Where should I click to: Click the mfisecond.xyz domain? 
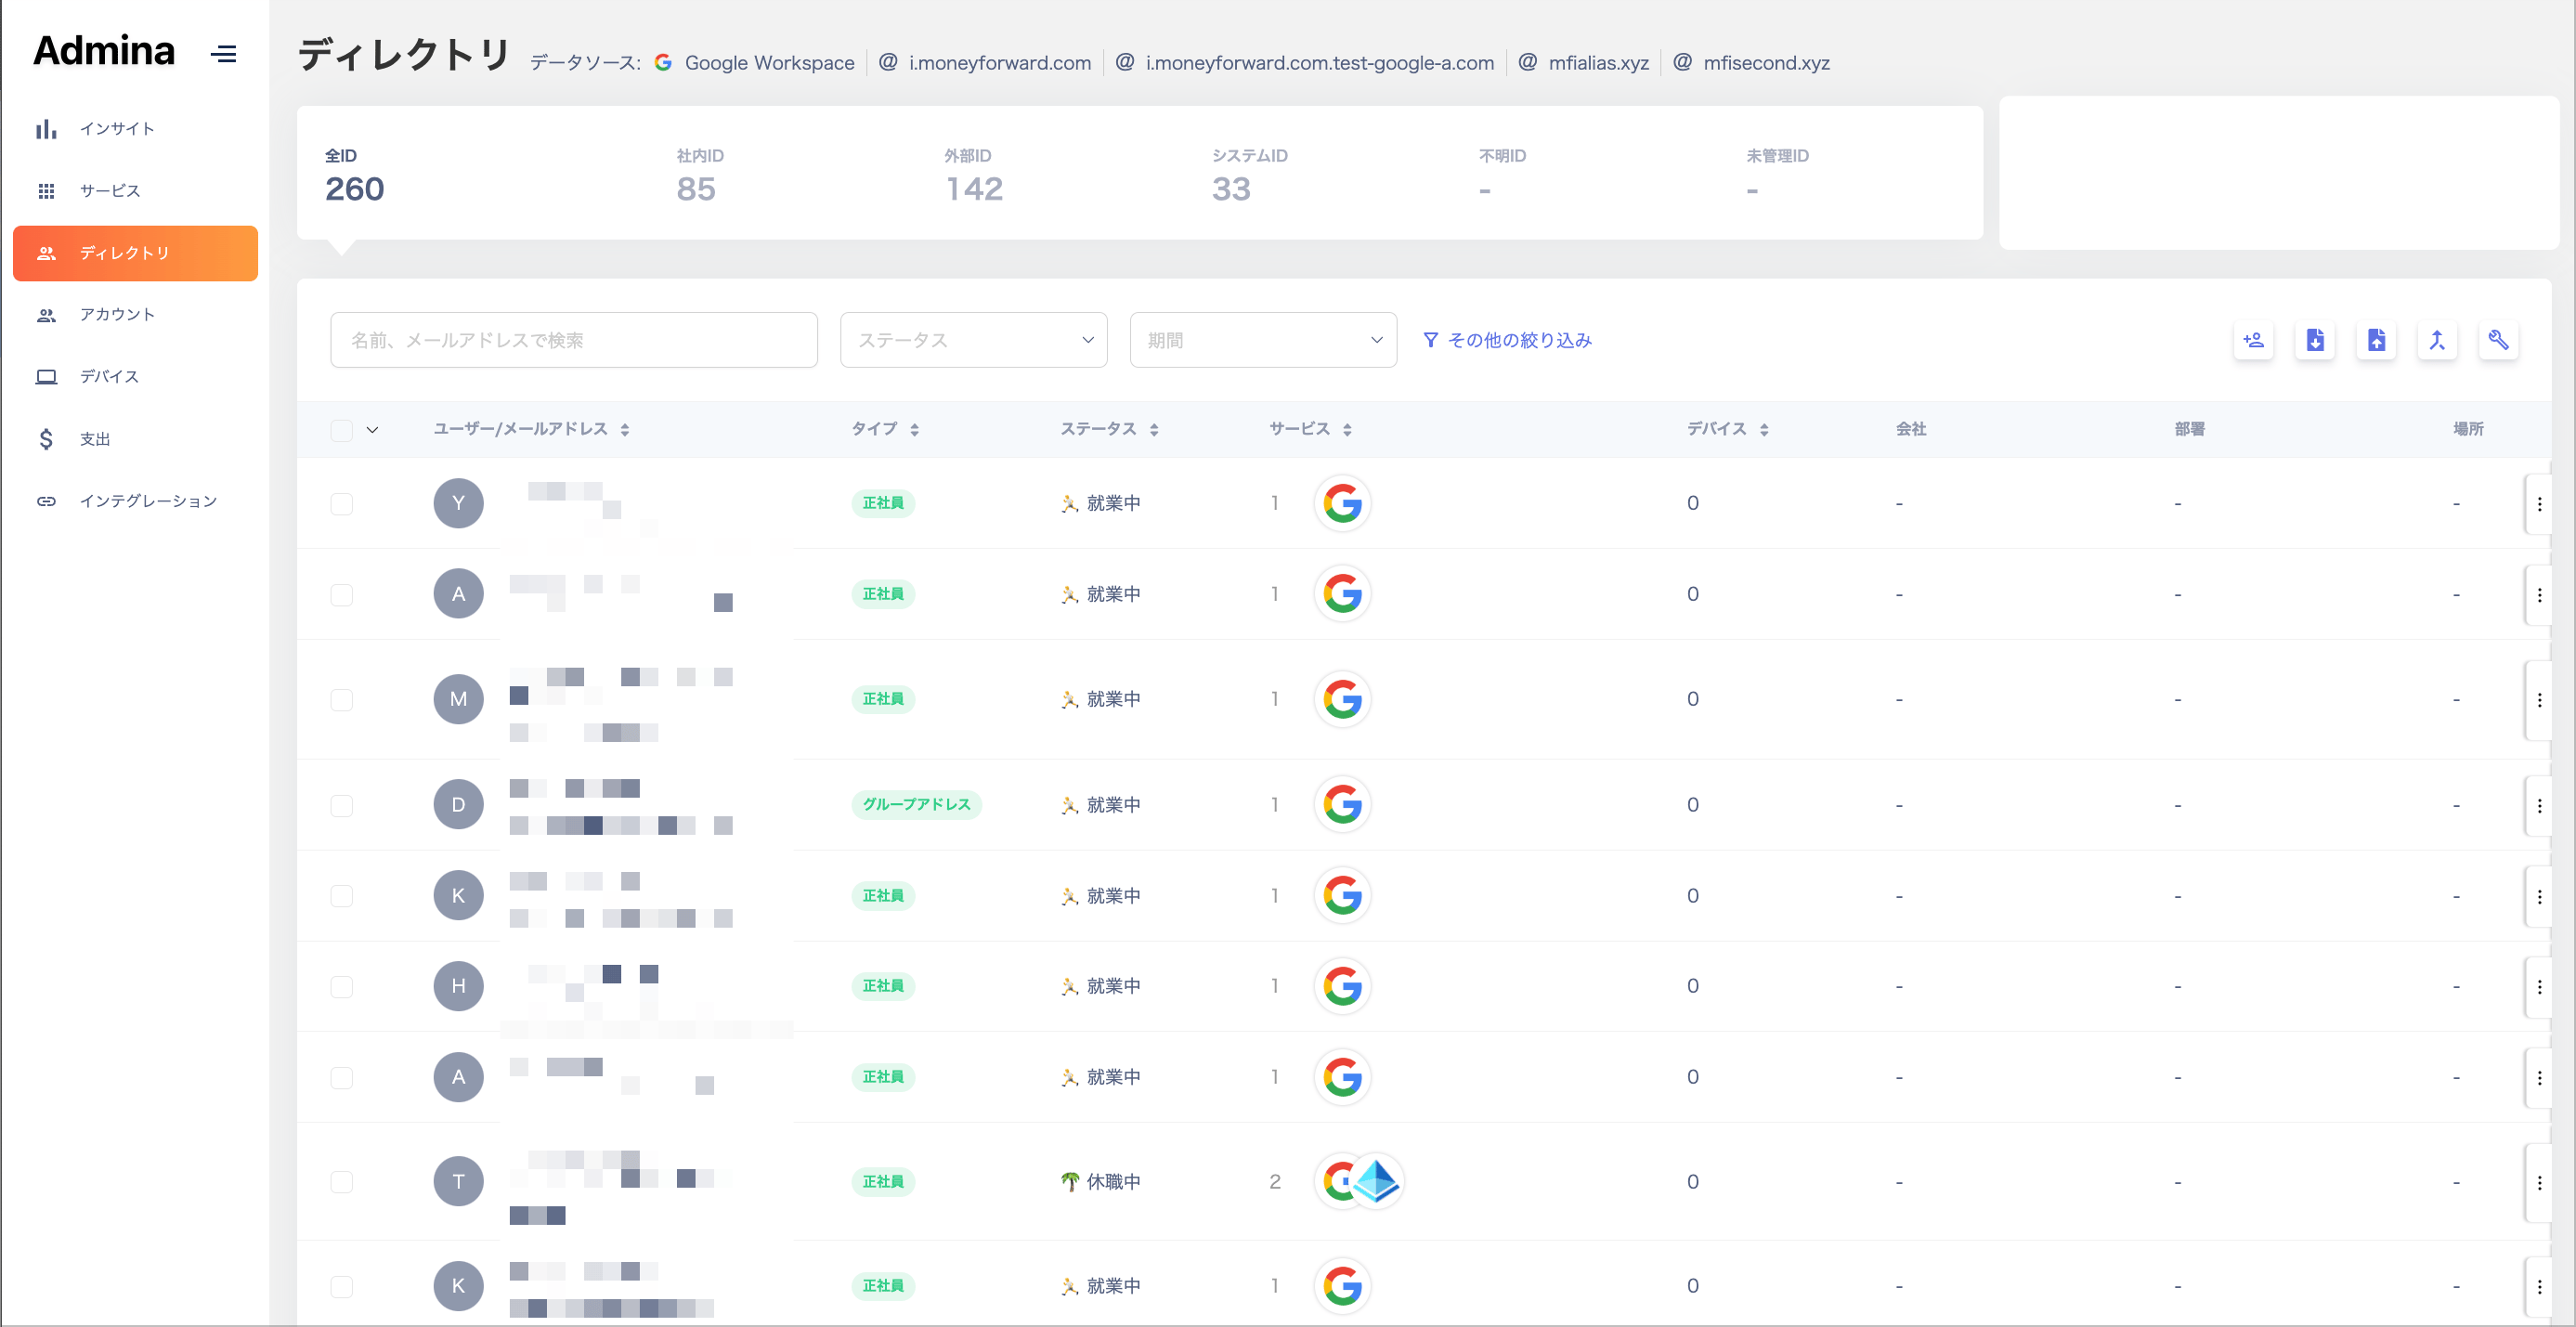(x=1751, y=63)
